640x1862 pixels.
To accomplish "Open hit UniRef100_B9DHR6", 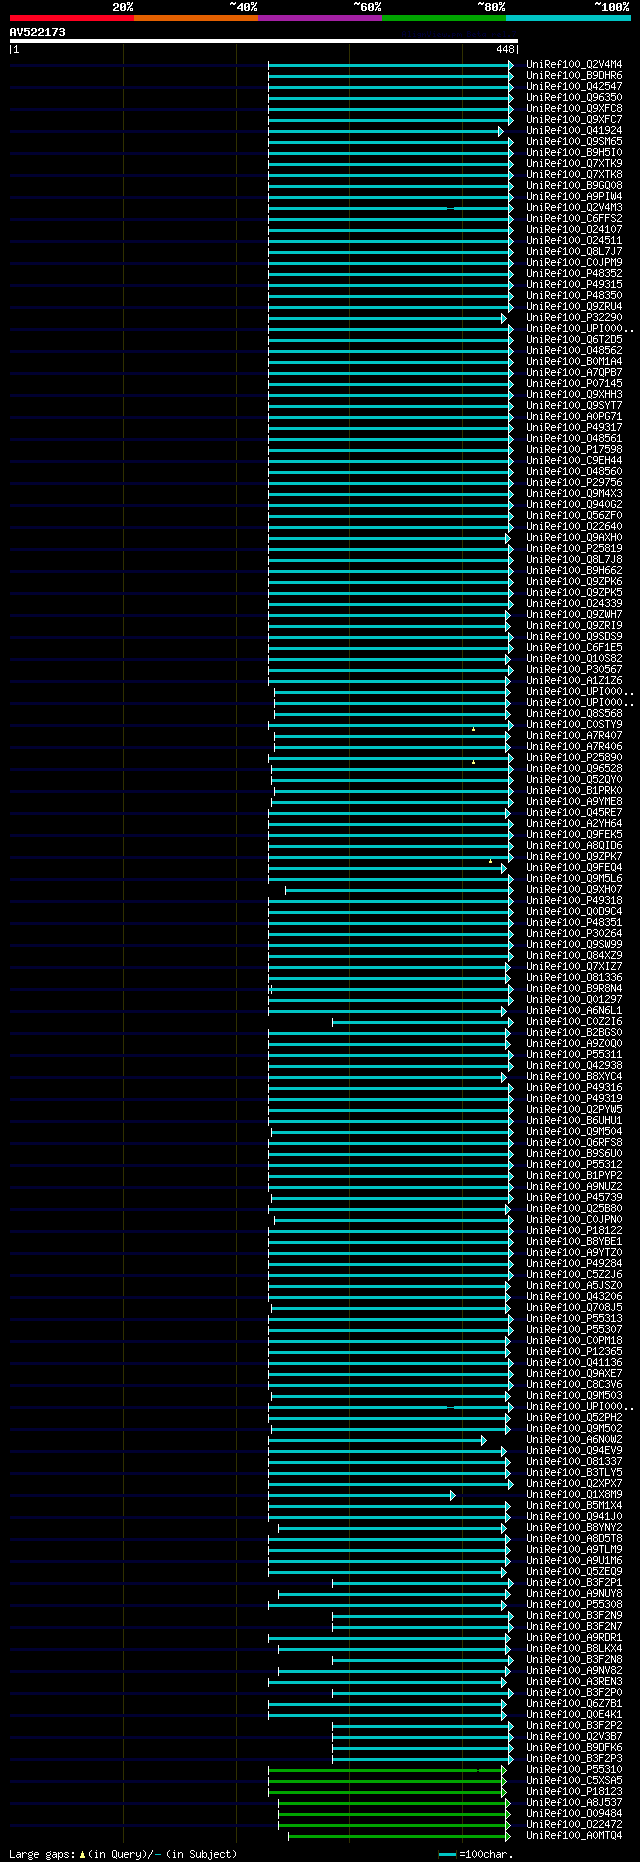I will point(574,76).
